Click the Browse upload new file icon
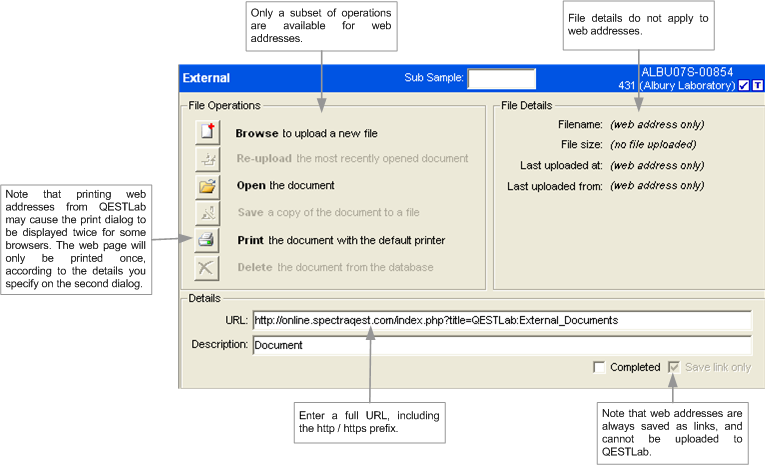Image resolution: width=766 pixels, height=465 pixels. tap(206, 132)
